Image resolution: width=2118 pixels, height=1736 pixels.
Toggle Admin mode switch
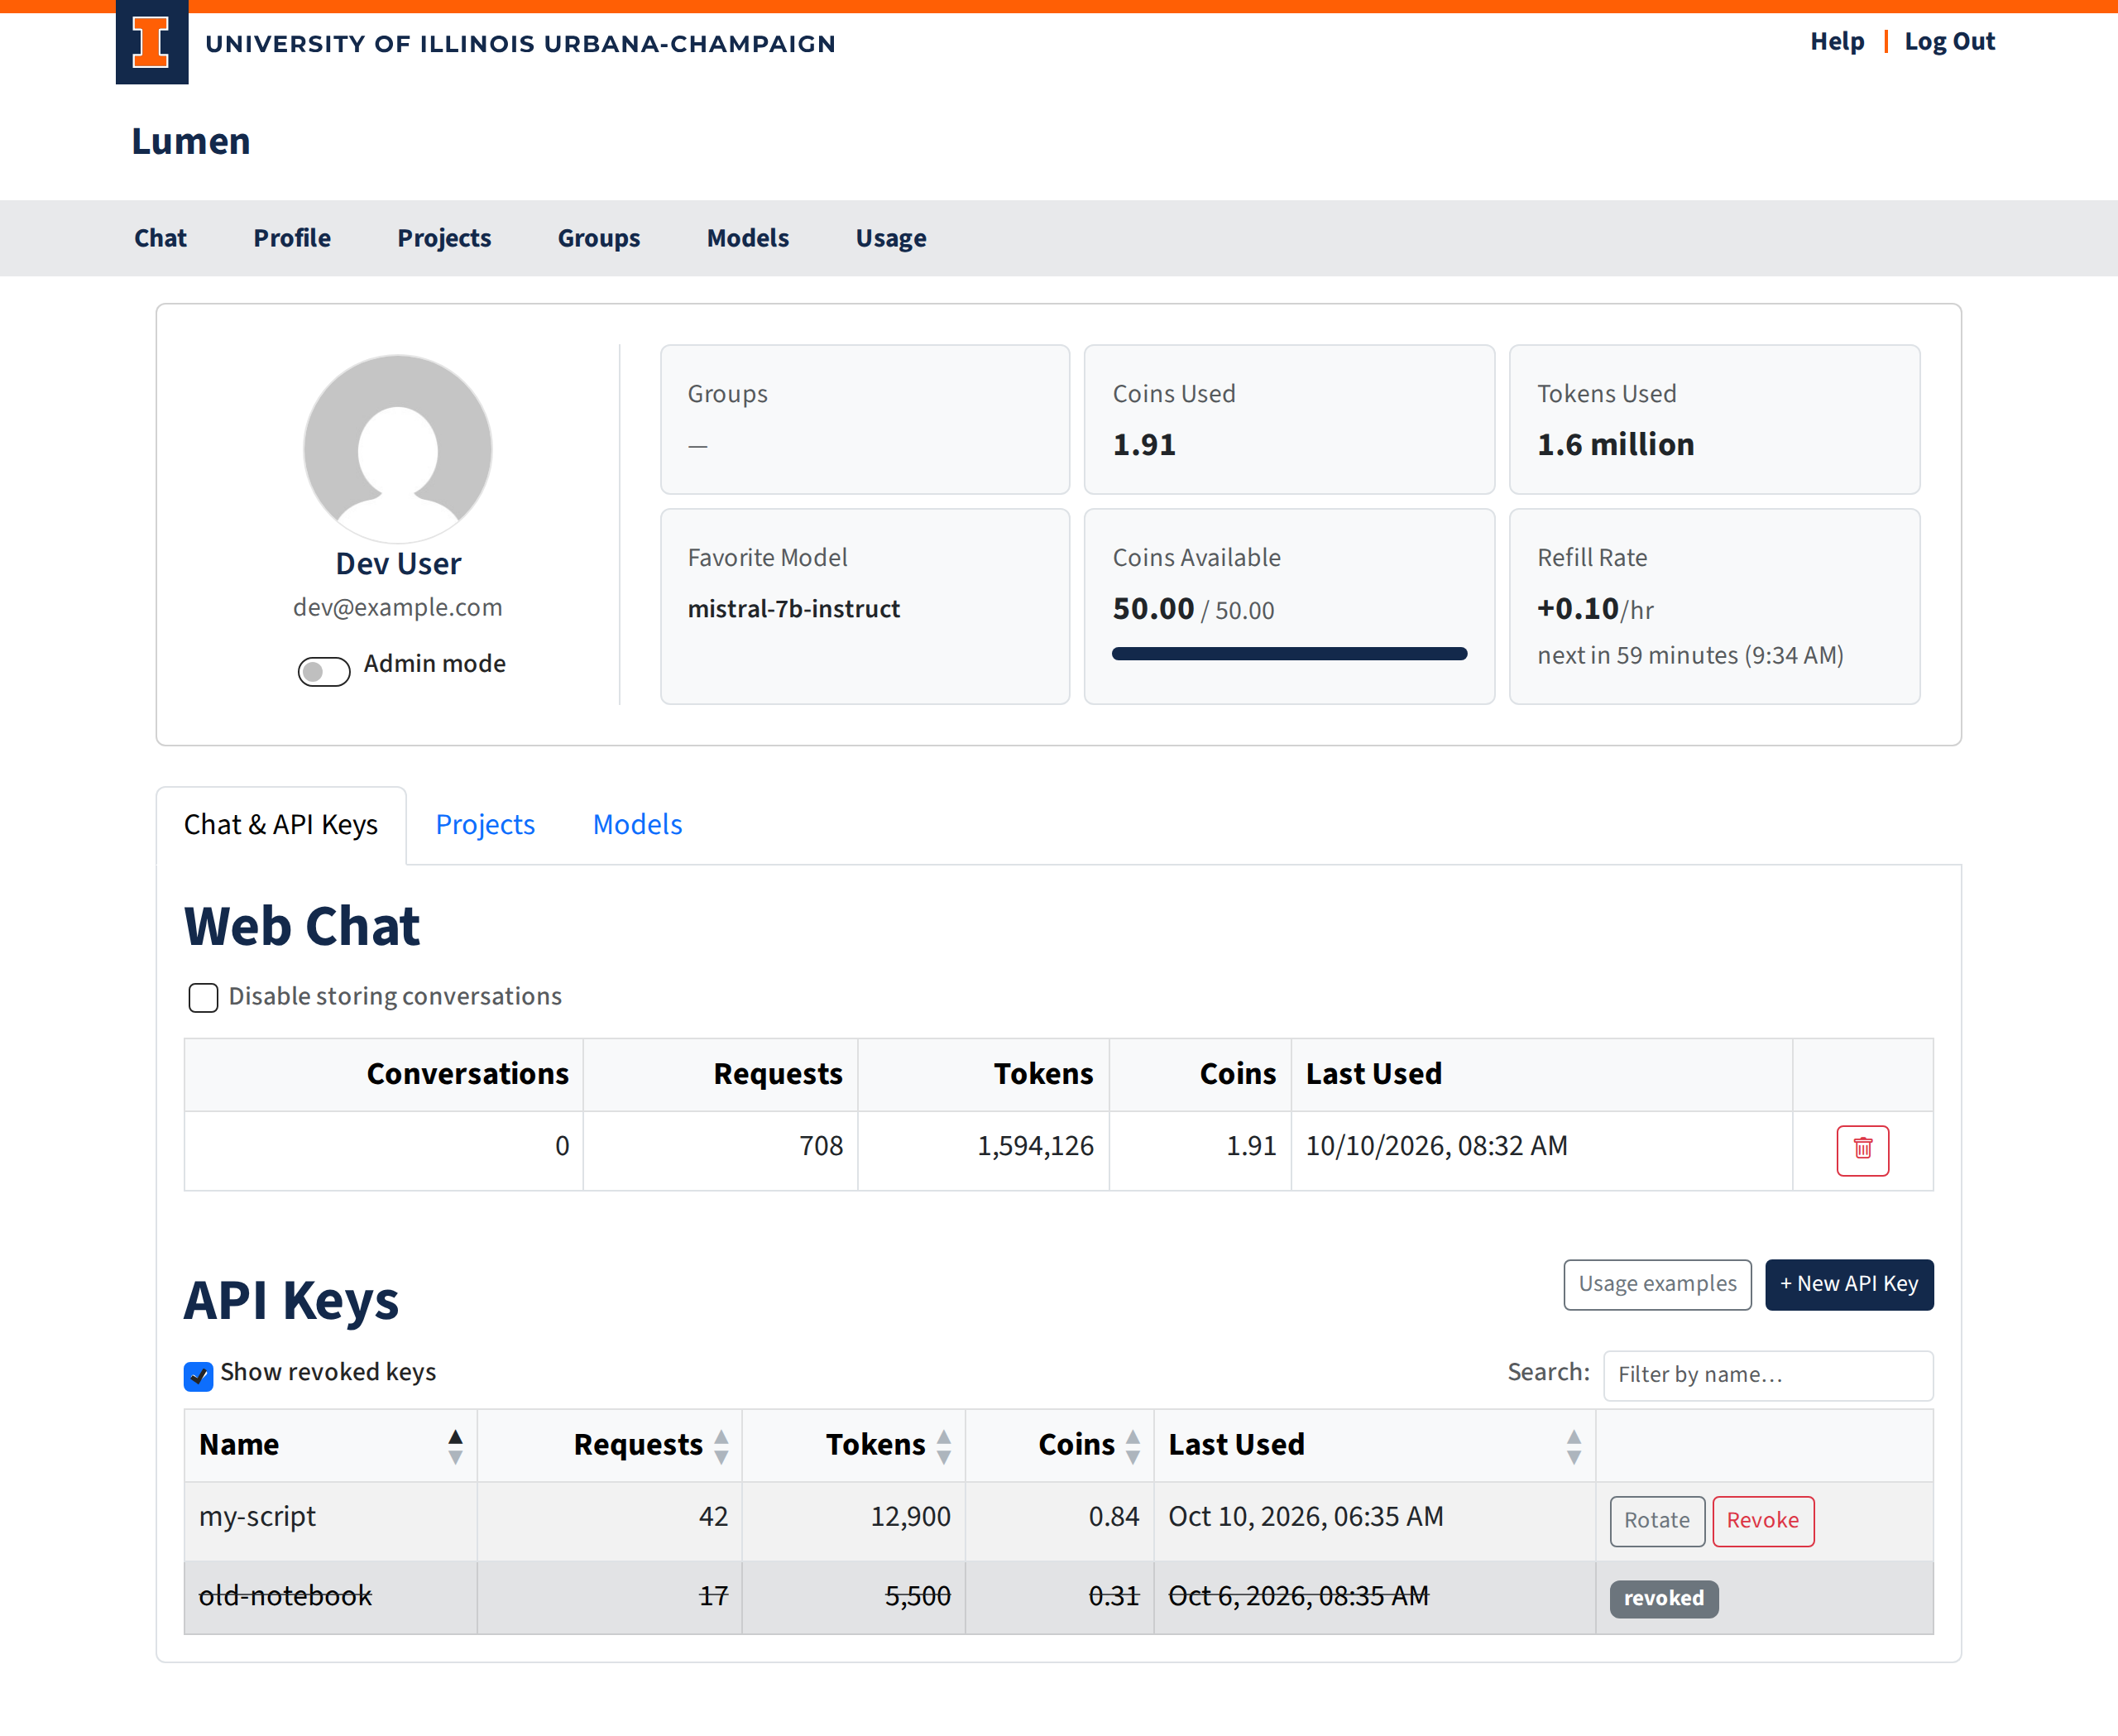tap(324, 671)
